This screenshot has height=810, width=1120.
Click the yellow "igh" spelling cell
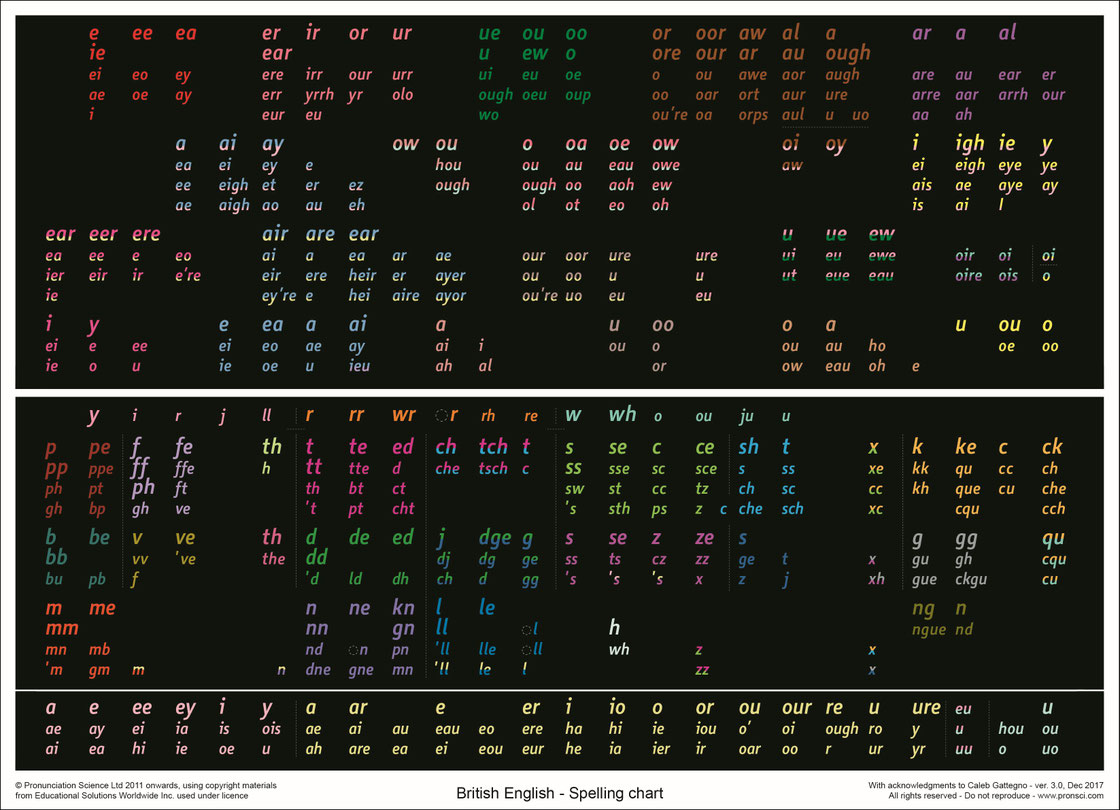[x=968, y=143]
